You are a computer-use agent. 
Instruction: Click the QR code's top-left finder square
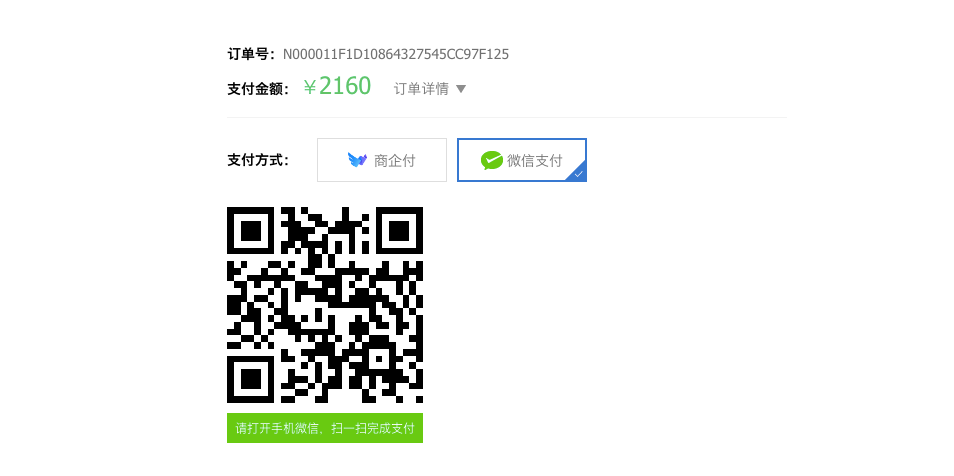tap(251, 231)
